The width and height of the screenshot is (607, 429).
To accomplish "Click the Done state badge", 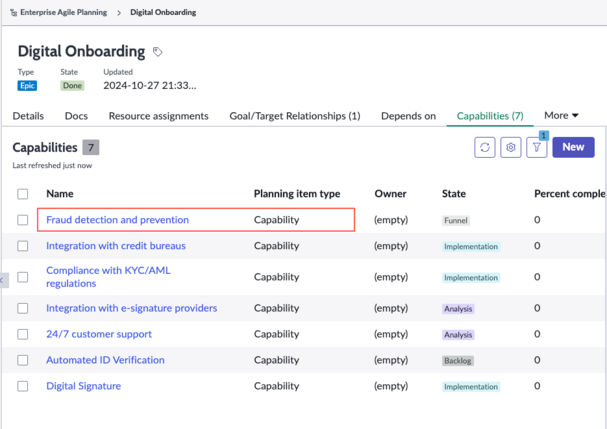I will click(x=72, y=86).
